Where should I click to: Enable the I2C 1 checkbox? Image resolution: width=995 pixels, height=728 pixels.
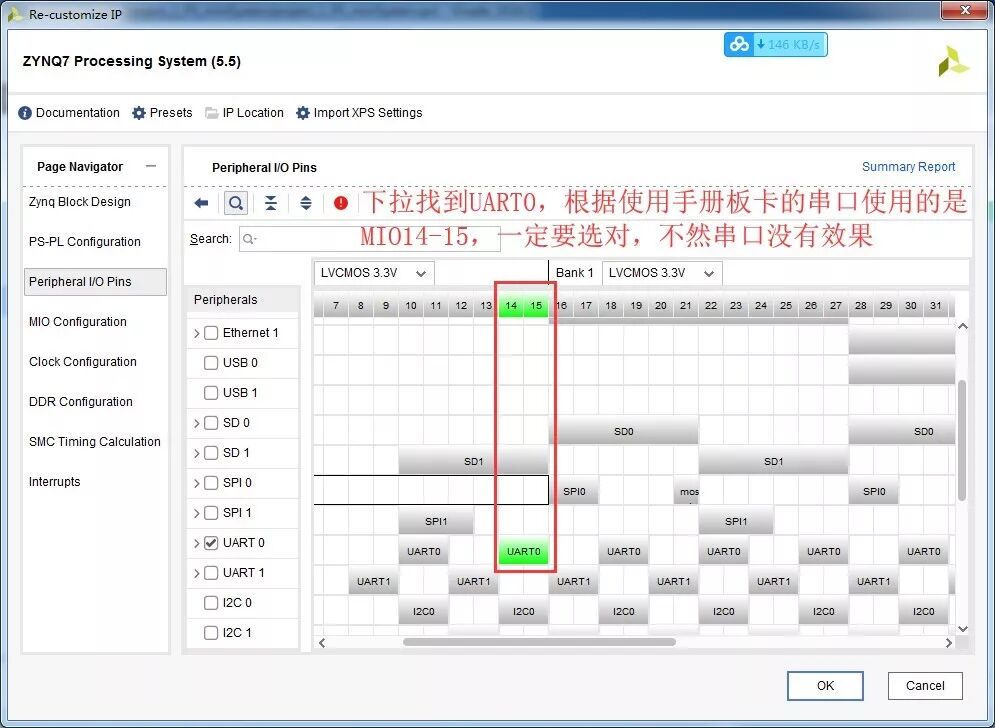click(x=211, y=633)
